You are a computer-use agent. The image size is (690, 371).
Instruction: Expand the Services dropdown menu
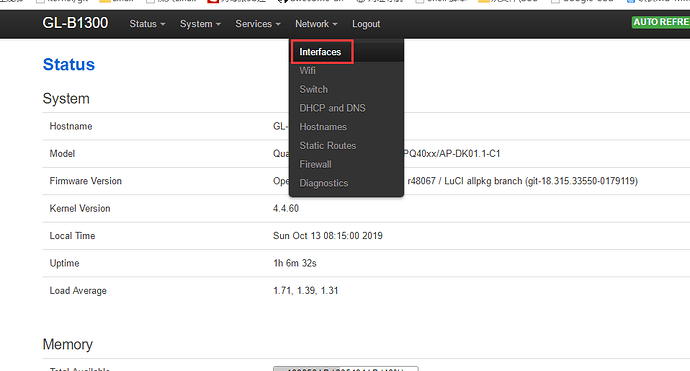click(258, 24)
